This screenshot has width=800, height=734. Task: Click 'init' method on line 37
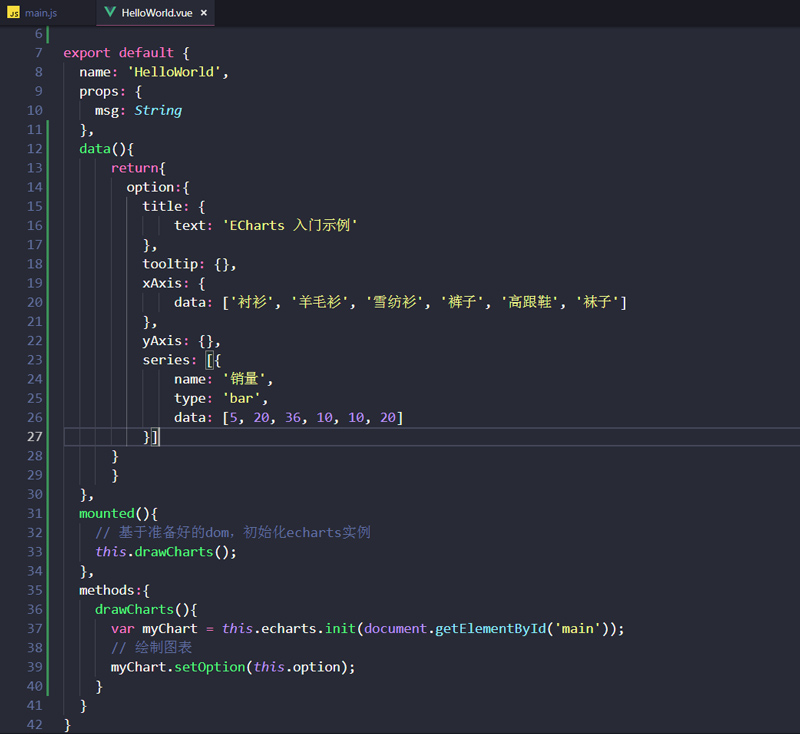click(340, 629)
